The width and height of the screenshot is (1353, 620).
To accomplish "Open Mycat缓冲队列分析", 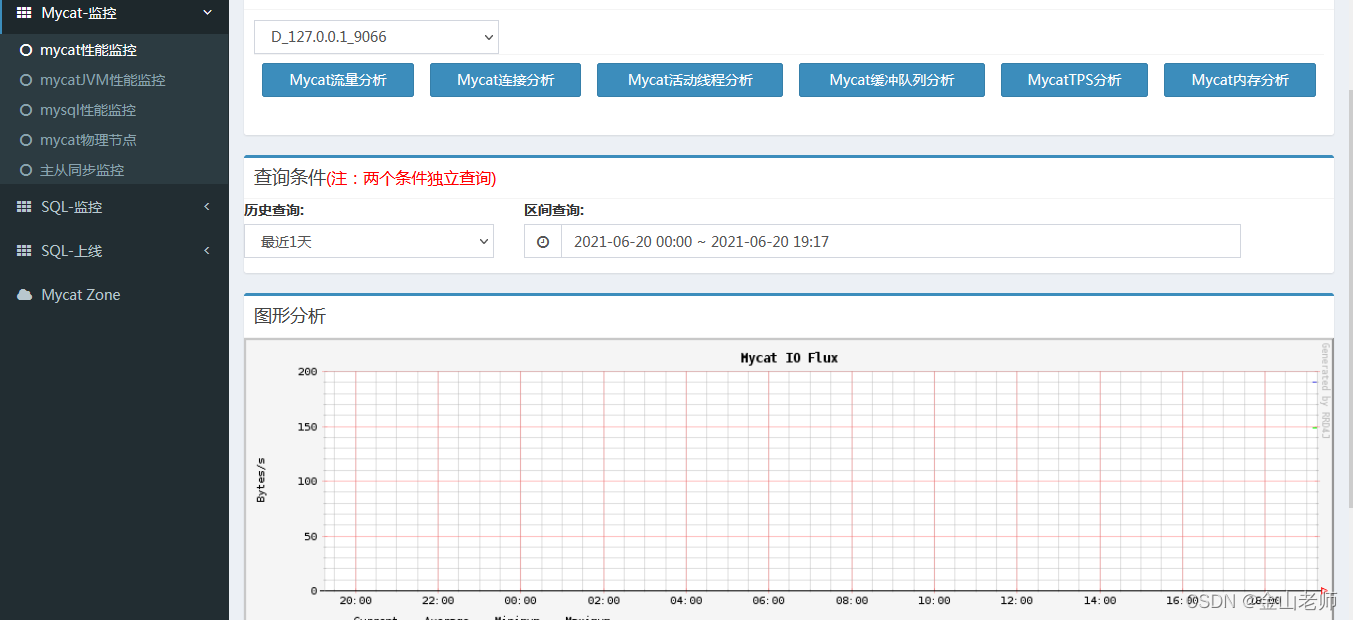I will pyautogui.click(x=892, y=80).
